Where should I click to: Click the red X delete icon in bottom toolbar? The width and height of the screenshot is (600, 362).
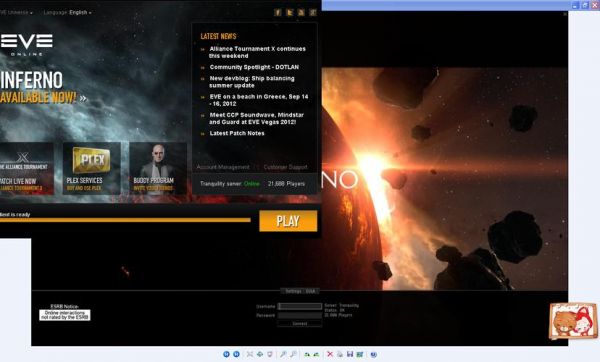[x=330, y=354]
